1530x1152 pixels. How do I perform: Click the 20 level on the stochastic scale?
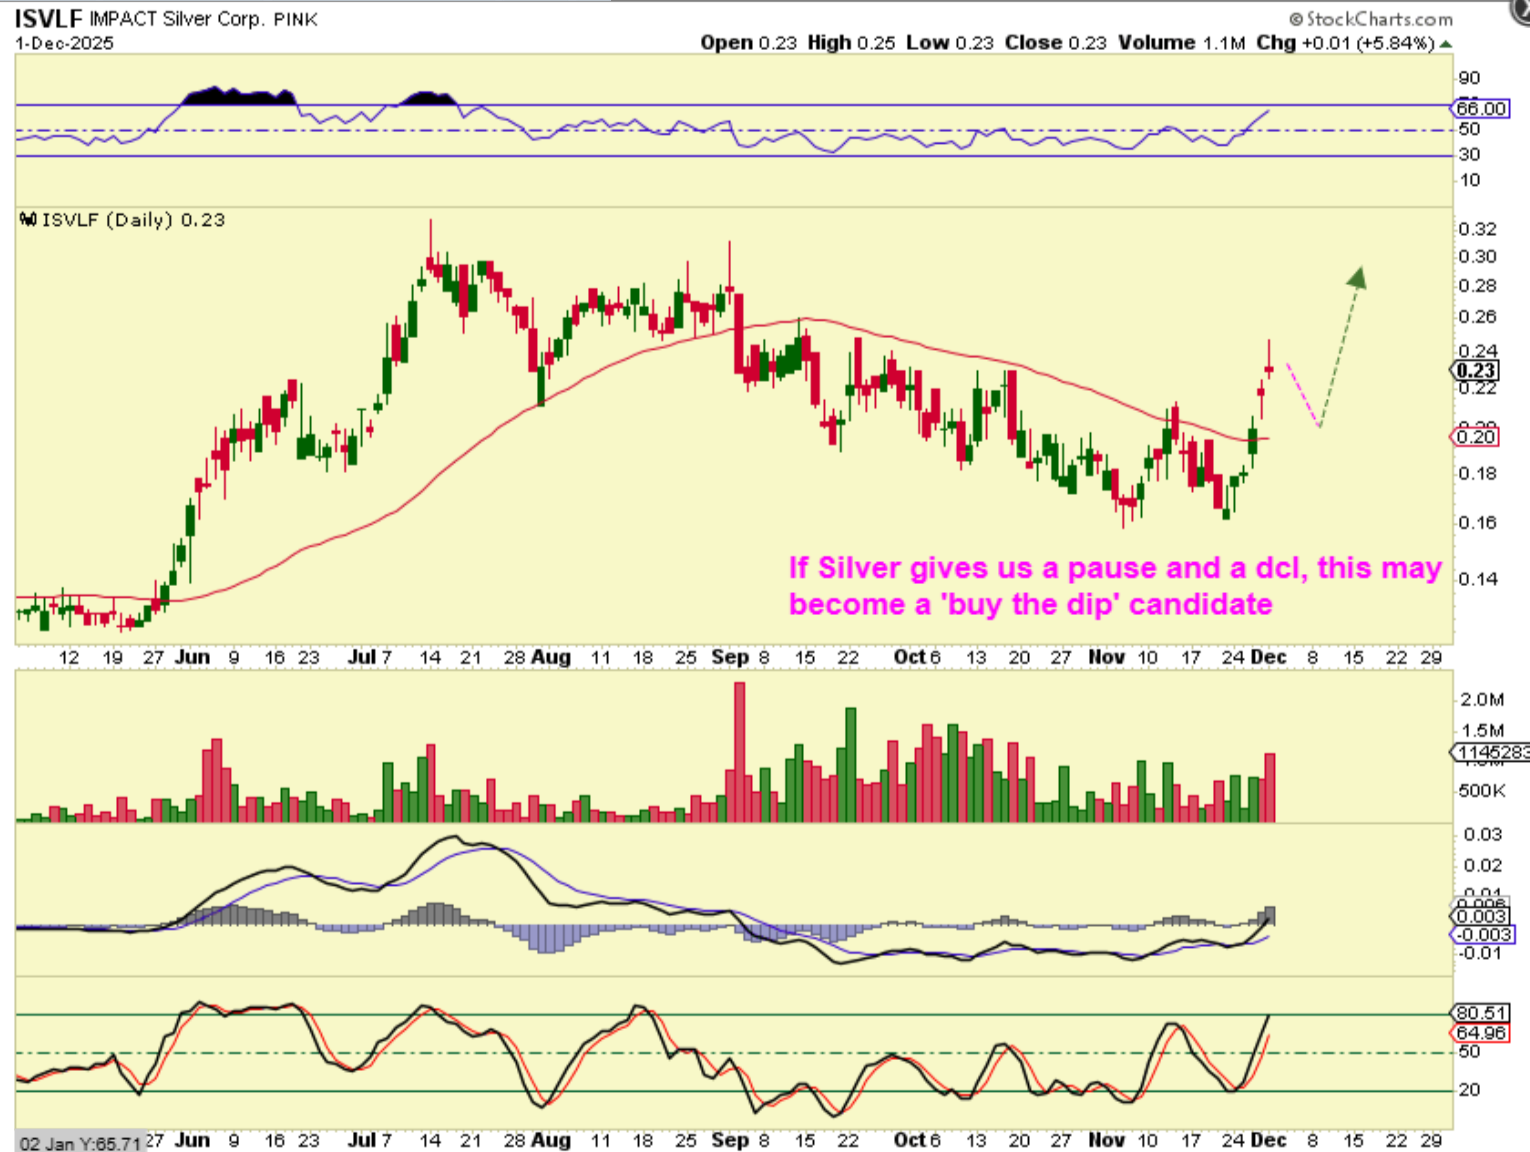click(1469, 1090)
